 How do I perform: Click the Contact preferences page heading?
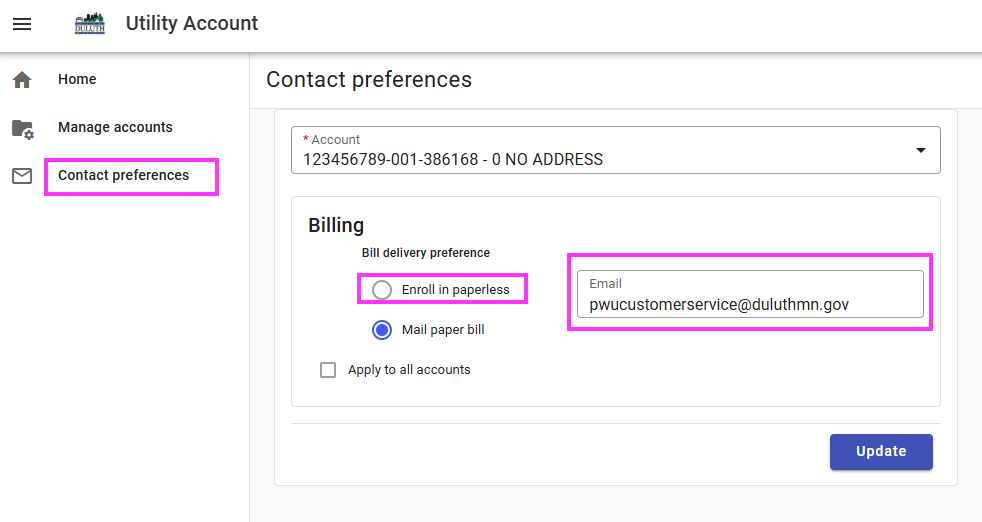click(369, 80)
